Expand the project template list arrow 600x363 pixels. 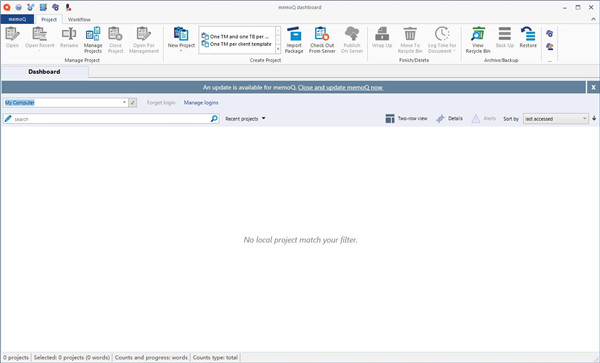click(x=278, y=49)
